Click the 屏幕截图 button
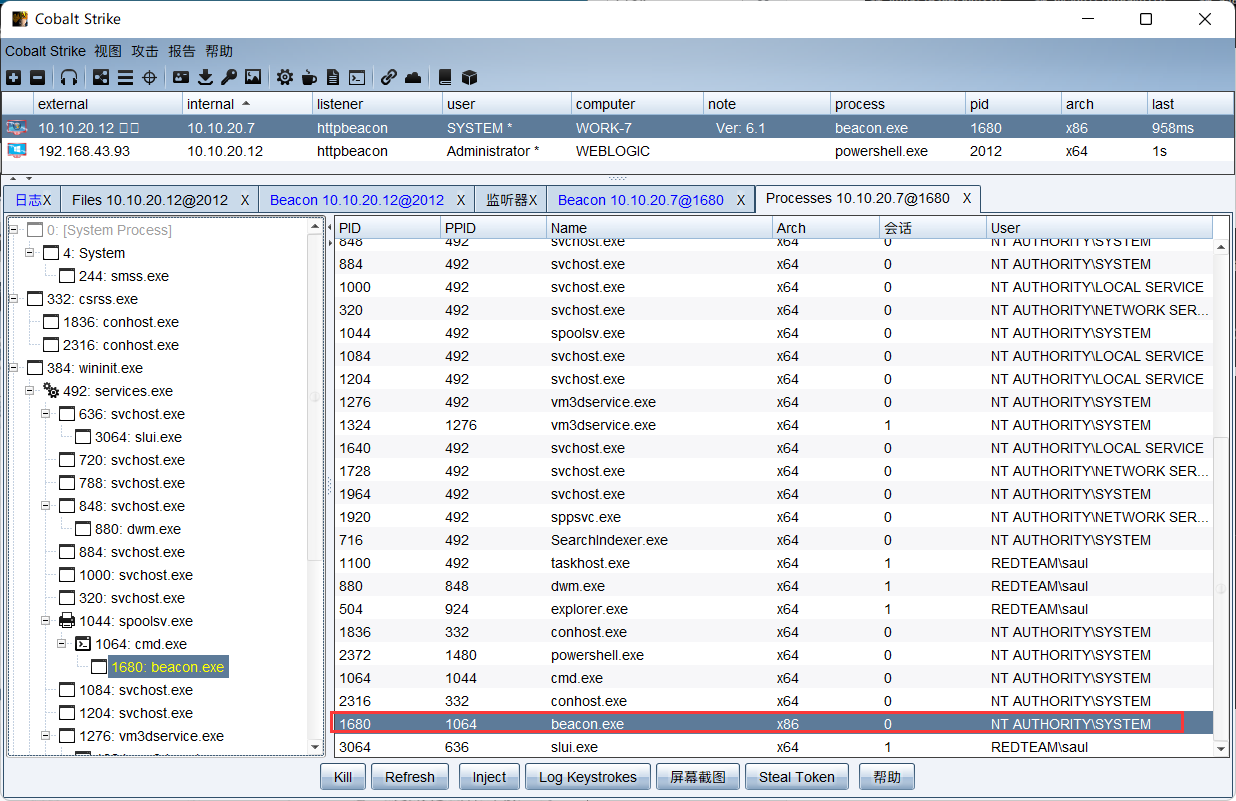The image size is (1236, 801). coord(697,777)
